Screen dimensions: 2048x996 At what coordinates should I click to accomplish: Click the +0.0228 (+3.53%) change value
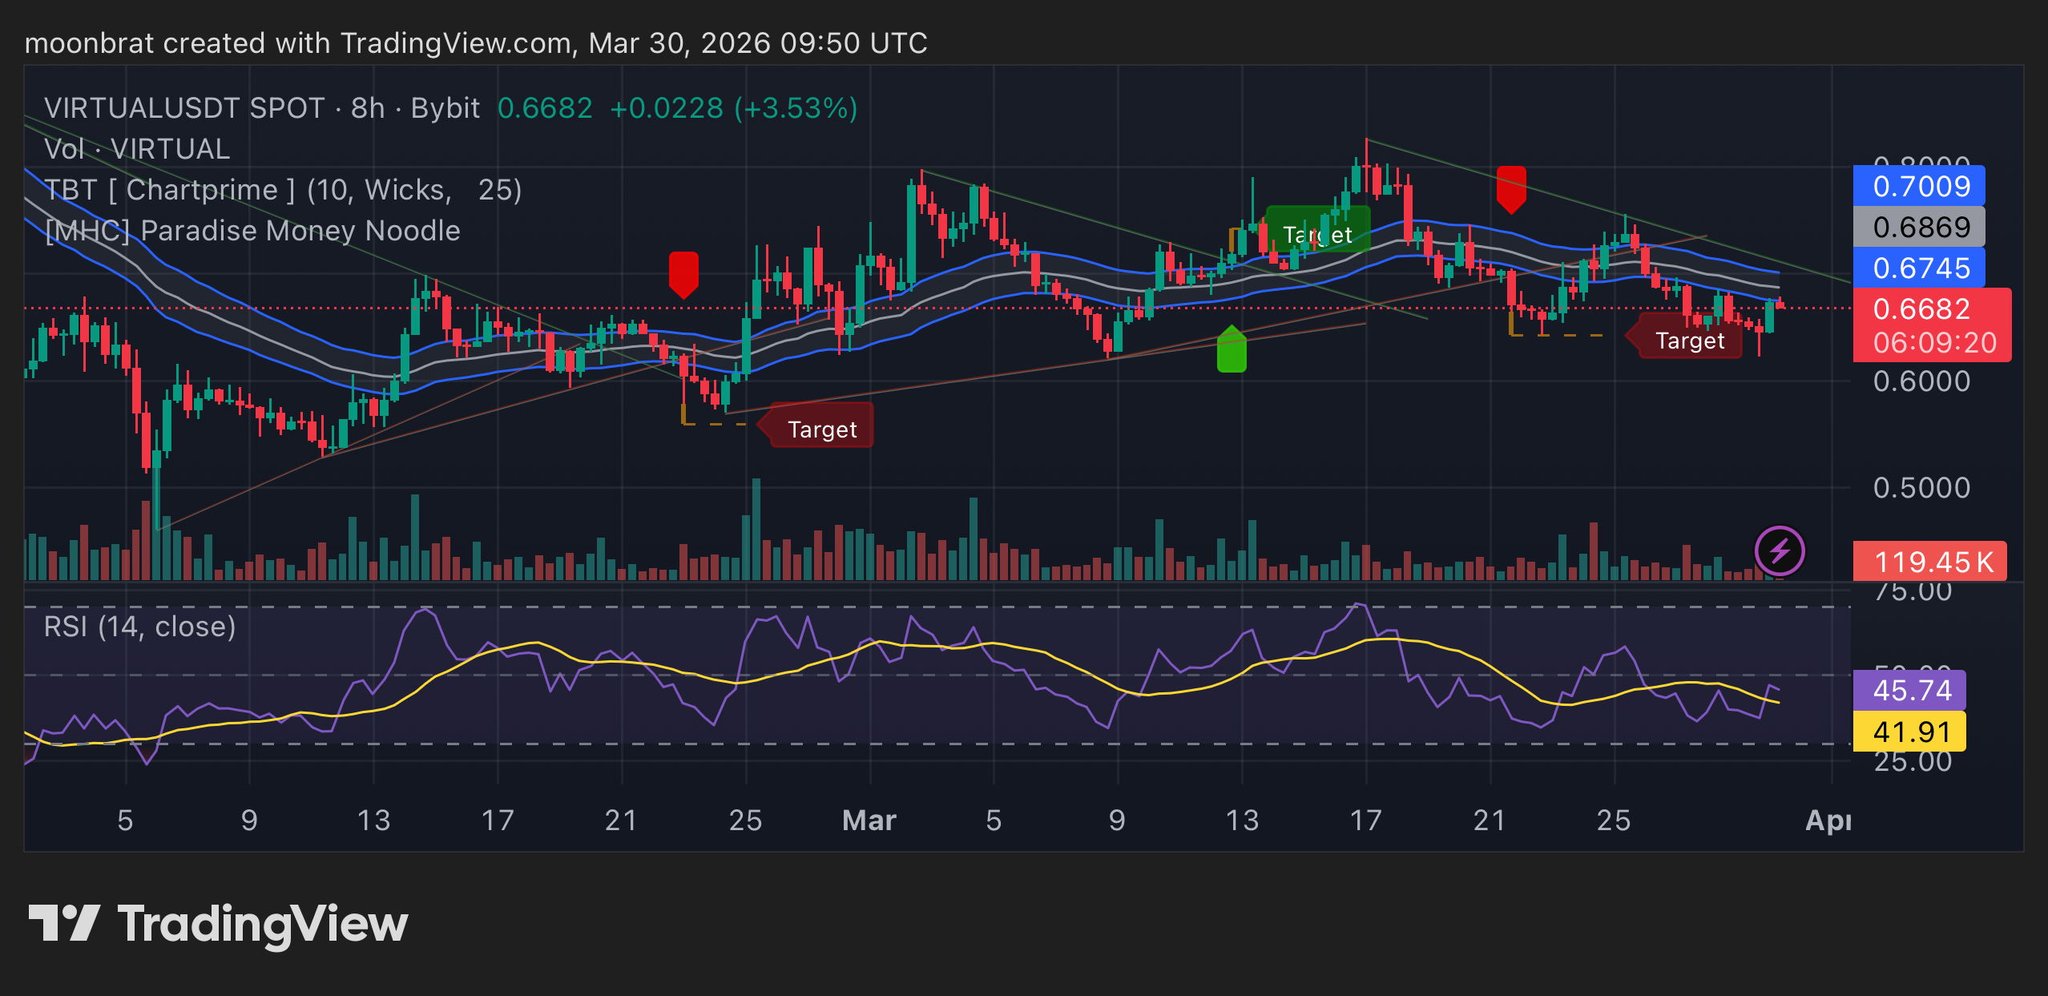pyautogui.click(x=733, y=108)
